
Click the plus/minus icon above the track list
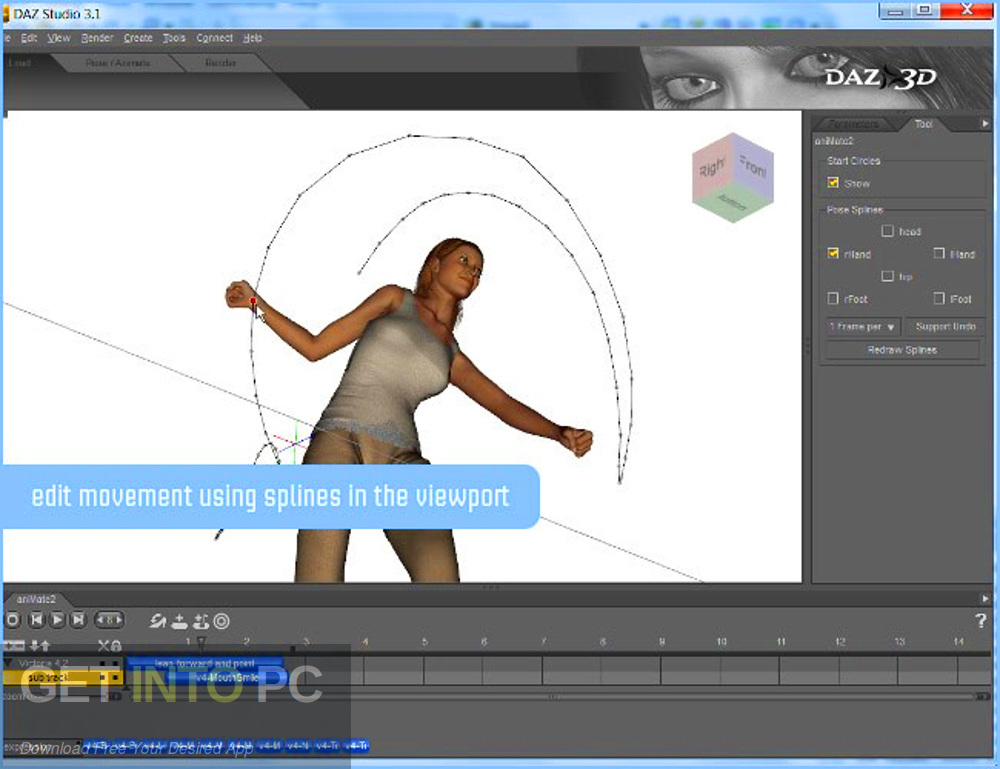tap(14, 645)
